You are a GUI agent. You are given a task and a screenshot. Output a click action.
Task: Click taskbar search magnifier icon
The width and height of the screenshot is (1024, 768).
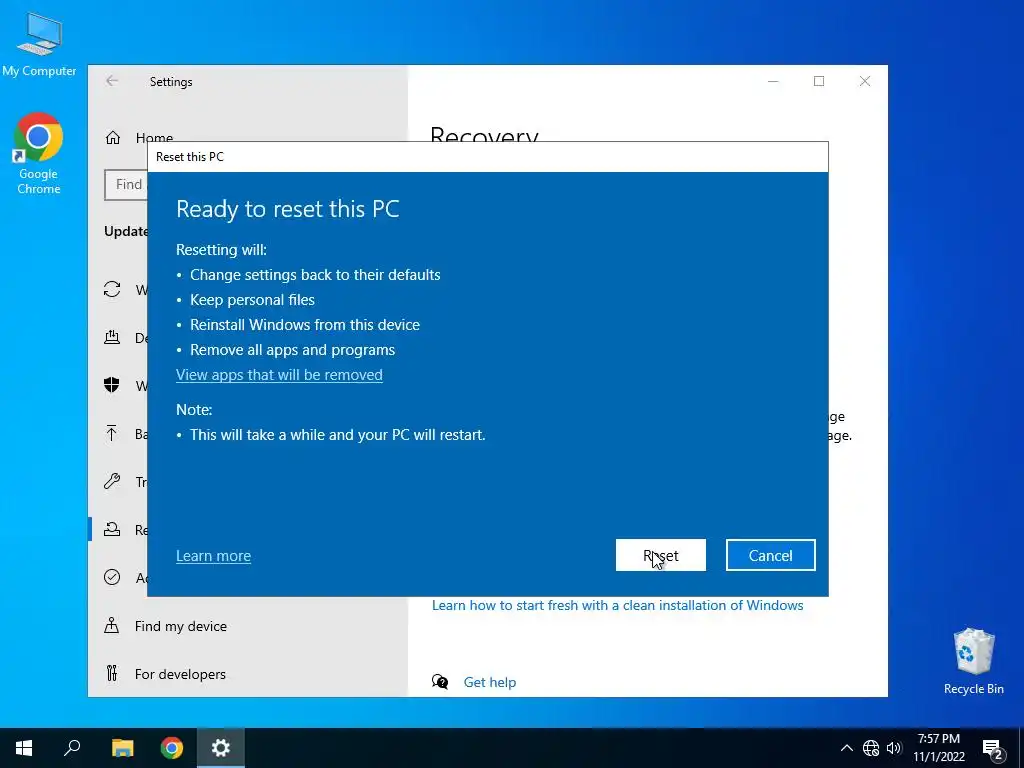click(x=72, y=748)
